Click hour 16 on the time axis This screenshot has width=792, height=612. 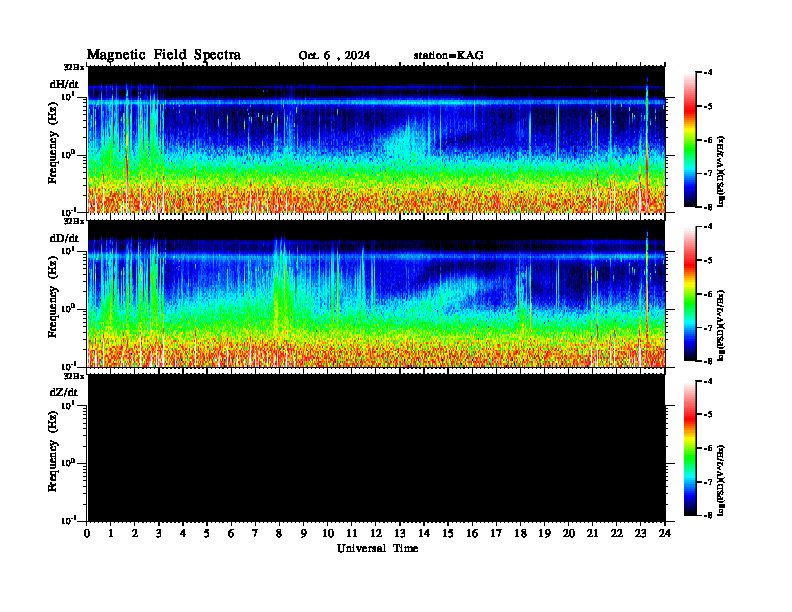pyautogui.click(x=472, y=534)
